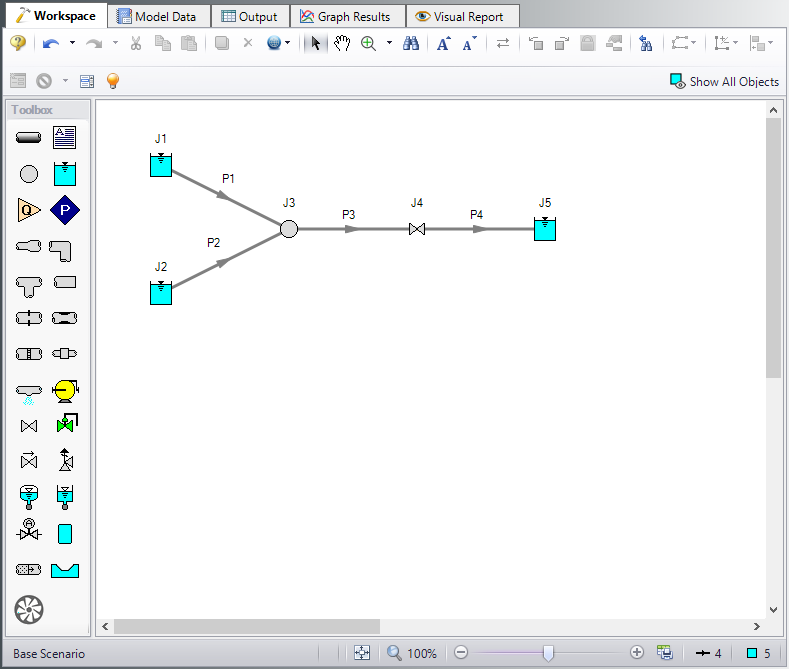The height and width of the screenshot is (669, 789).
Task: Click the zoom slider handle
Action: [x=548, y=653]
